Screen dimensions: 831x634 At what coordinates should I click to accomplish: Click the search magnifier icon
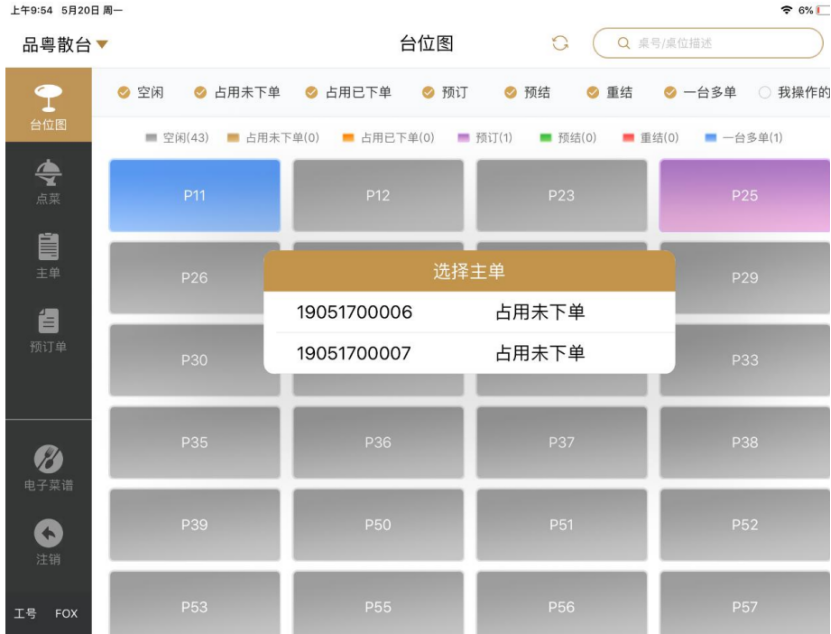click(x=624, y=43)
